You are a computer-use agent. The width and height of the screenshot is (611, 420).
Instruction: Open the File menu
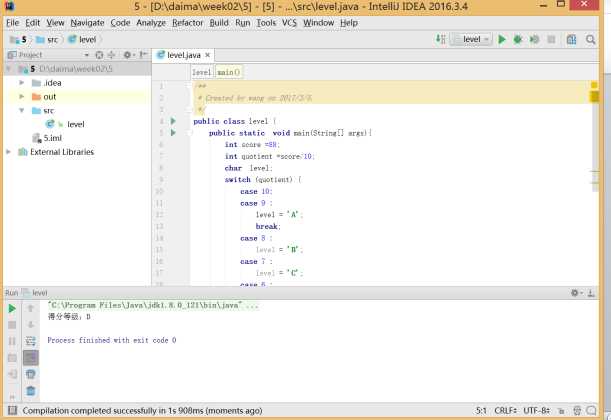12,23
